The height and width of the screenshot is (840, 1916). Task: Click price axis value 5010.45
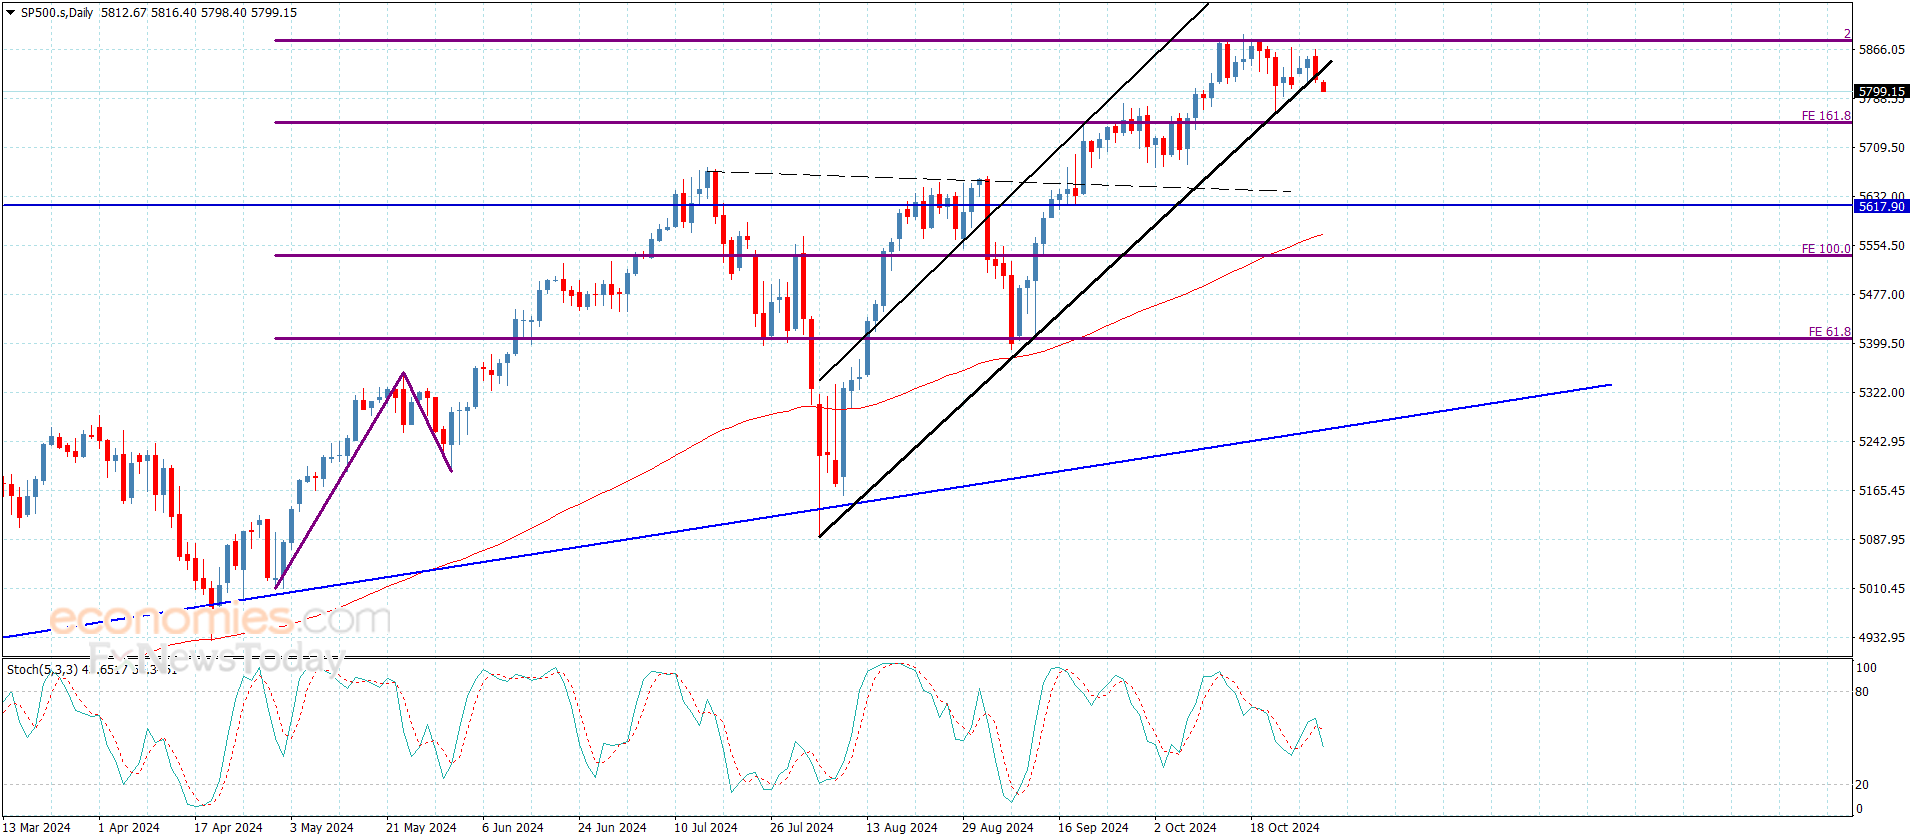coord(1881,588)
